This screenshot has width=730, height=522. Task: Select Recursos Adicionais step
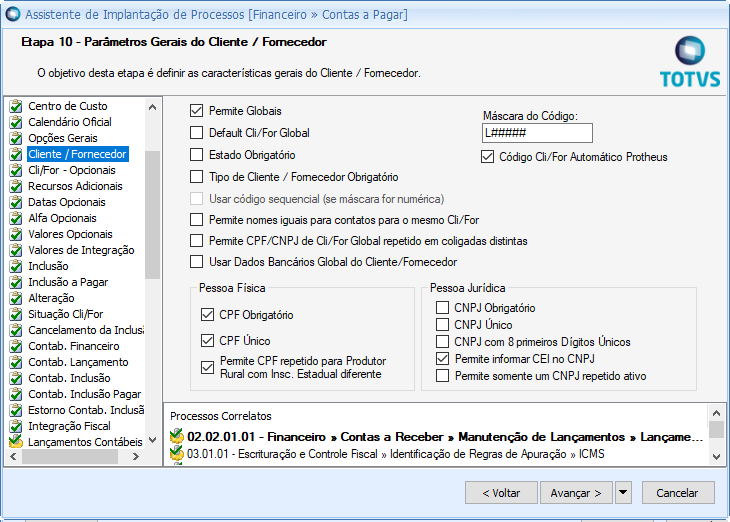click(75, 186)
